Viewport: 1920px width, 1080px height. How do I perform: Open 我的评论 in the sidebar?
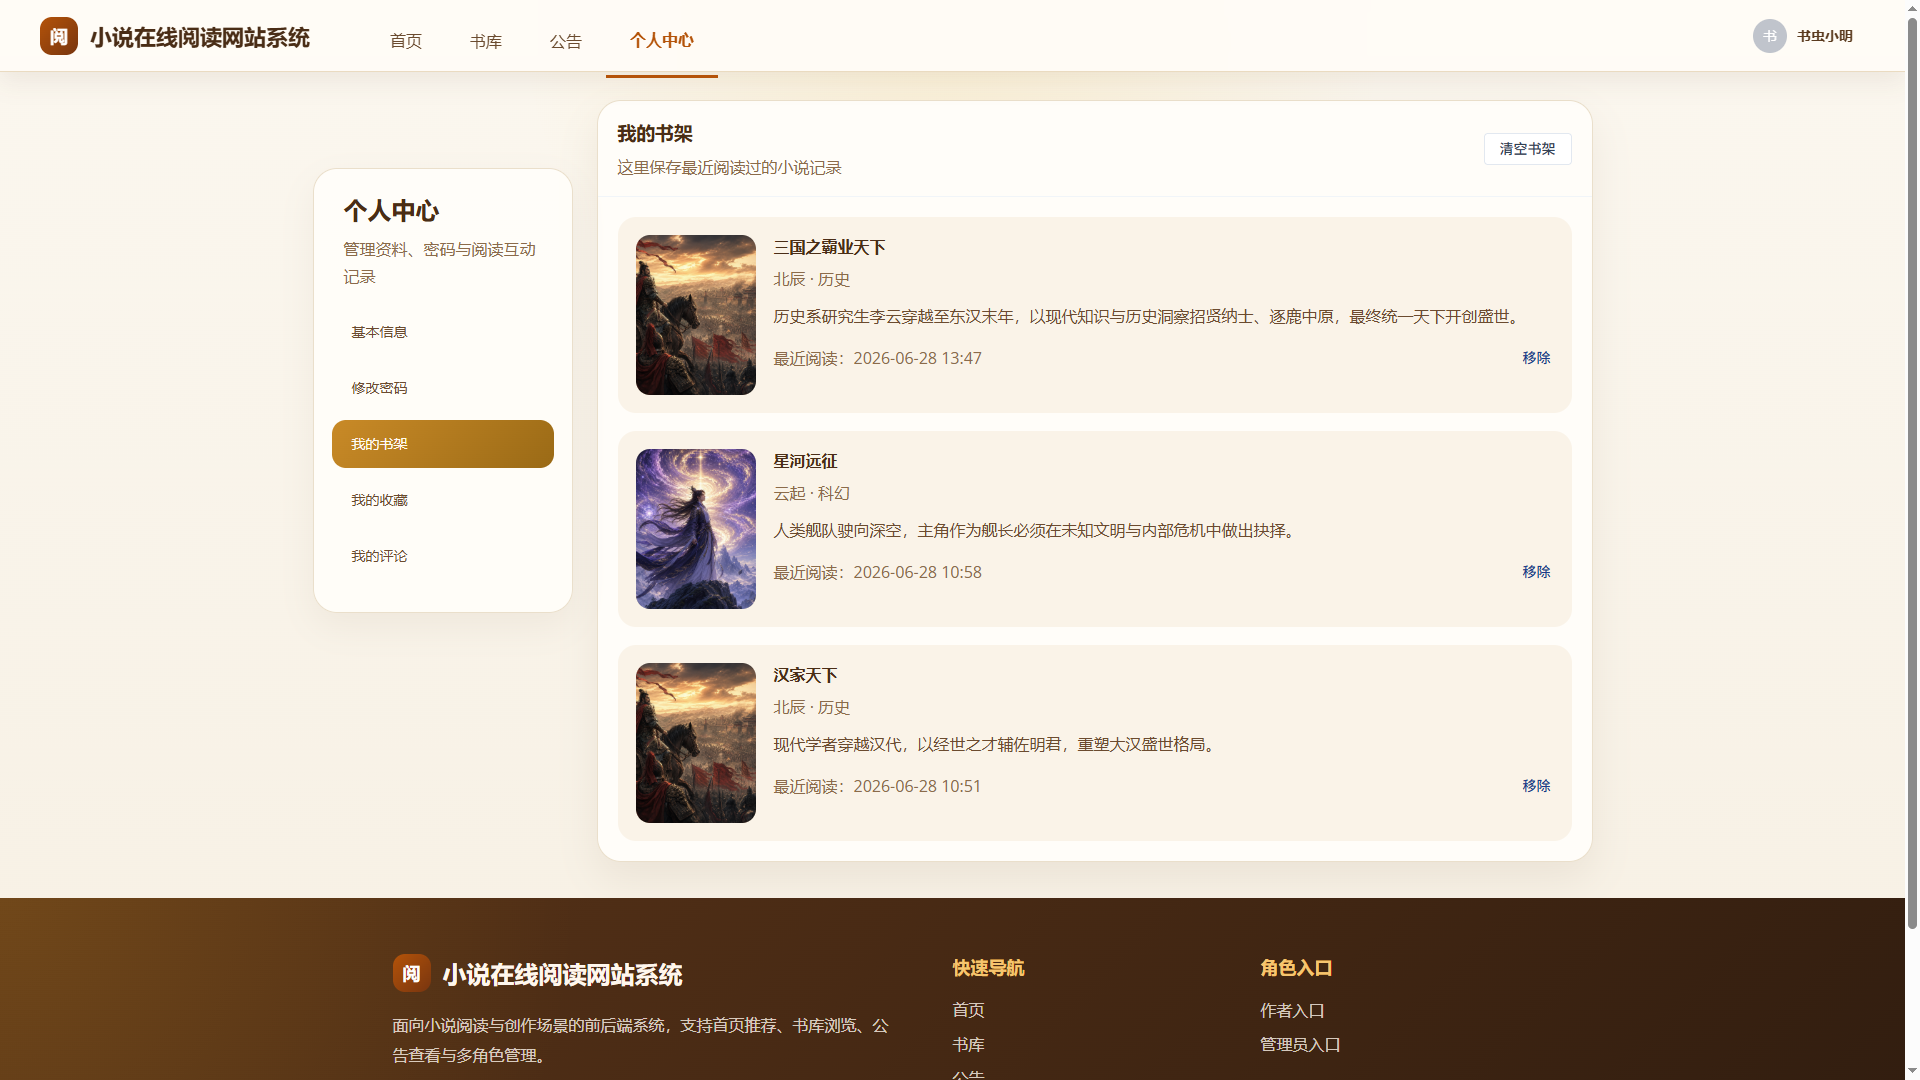443,556
